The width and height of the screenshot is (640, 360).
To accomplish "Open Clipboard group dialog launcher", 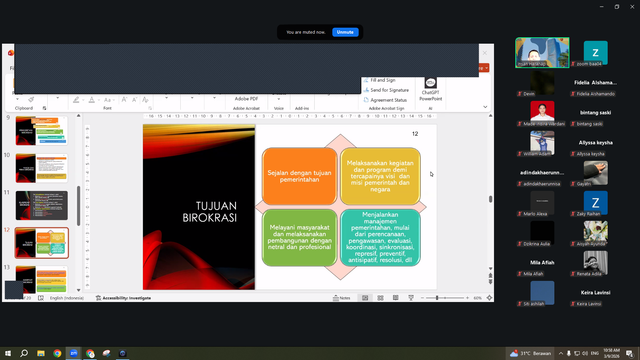I will coord(44,108).
